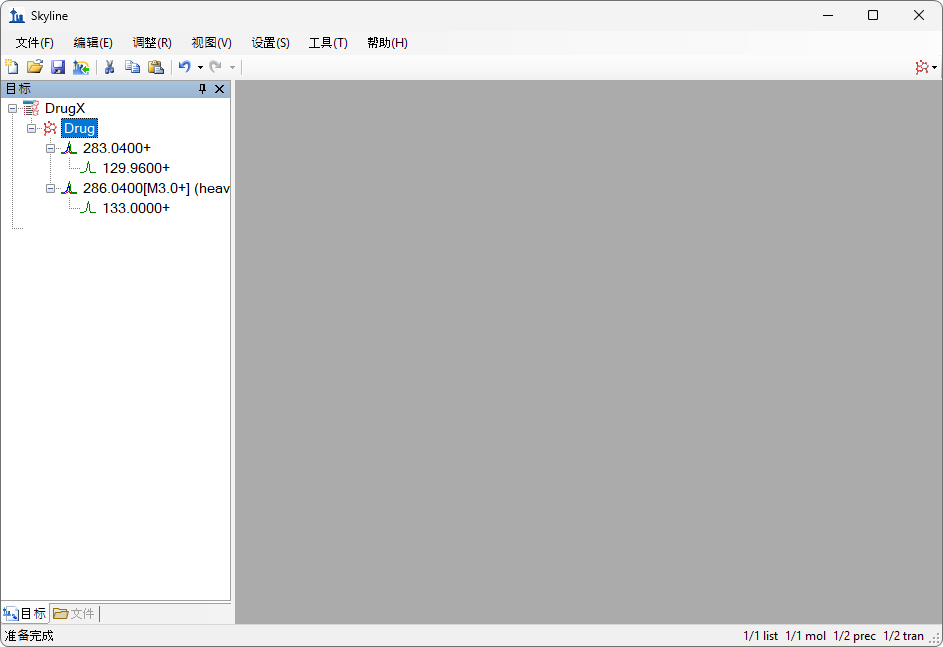Image resolution: width=943 pixels, height=647 pixels.
Task: Click the Copy icon in the toolbar
Action: [x=132, y=67]
